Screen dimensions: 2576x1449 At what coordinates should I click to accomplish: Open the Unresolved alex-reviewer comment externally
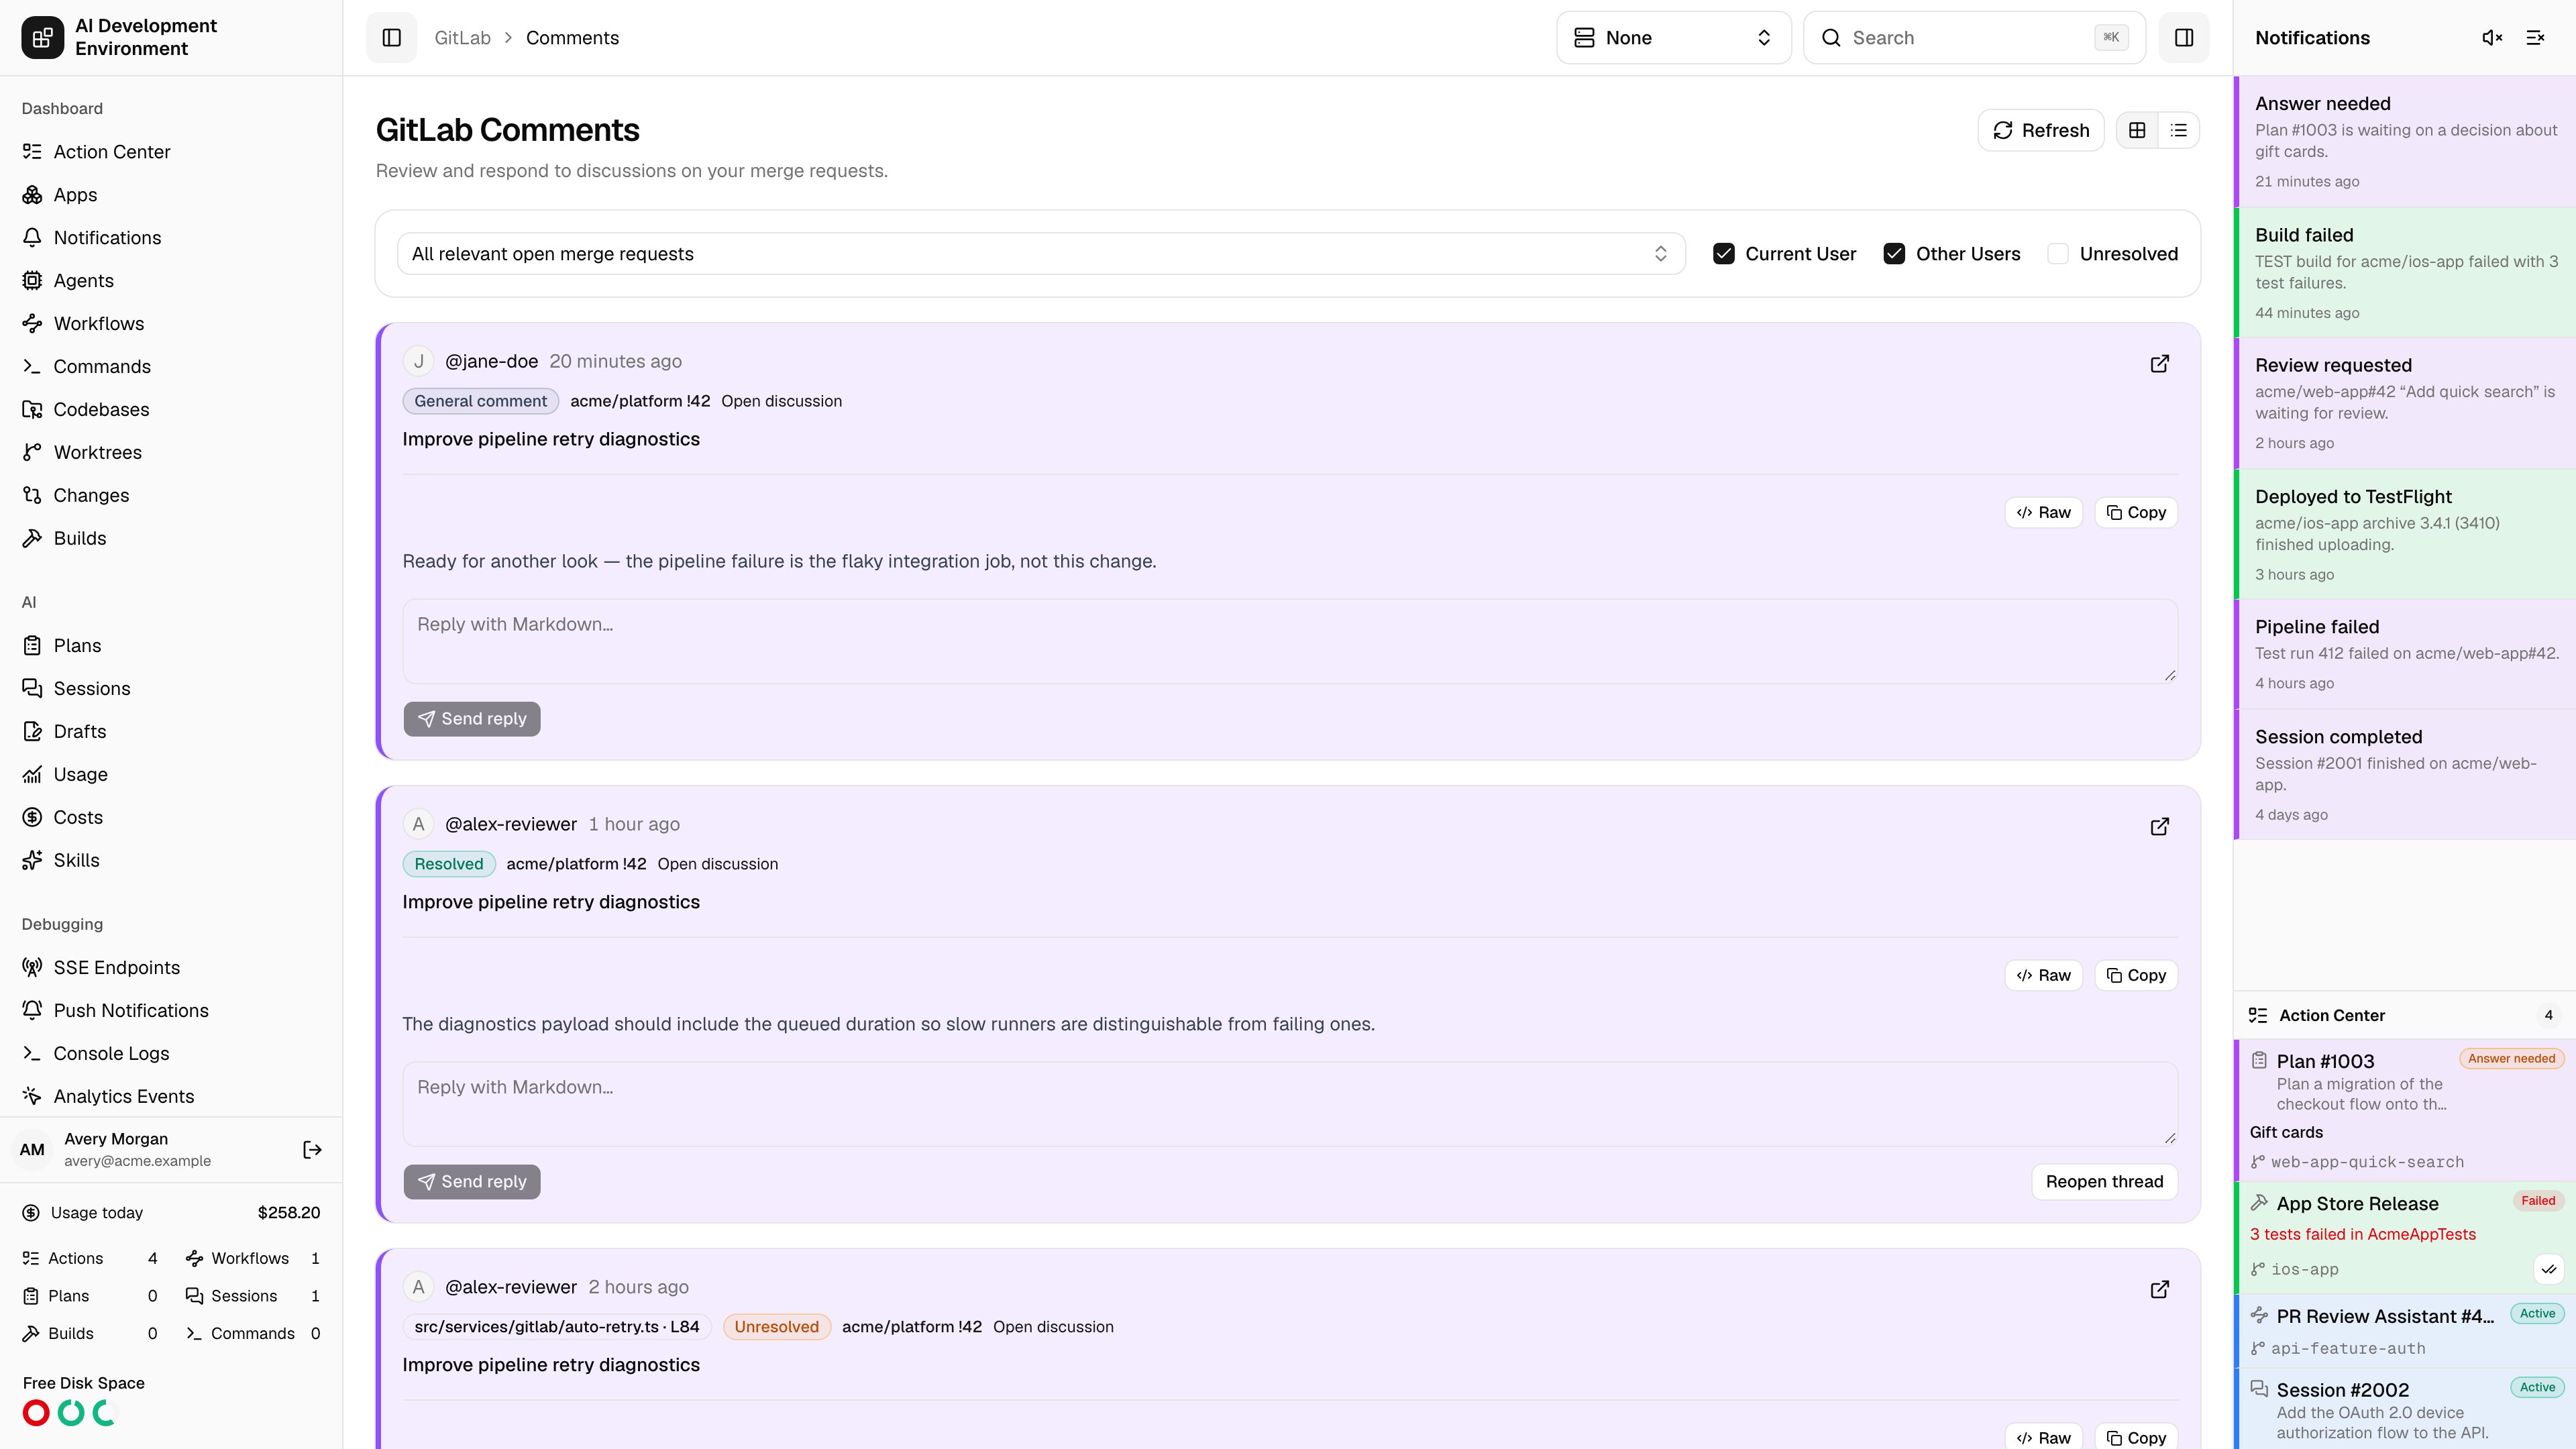(2159, 1290)
